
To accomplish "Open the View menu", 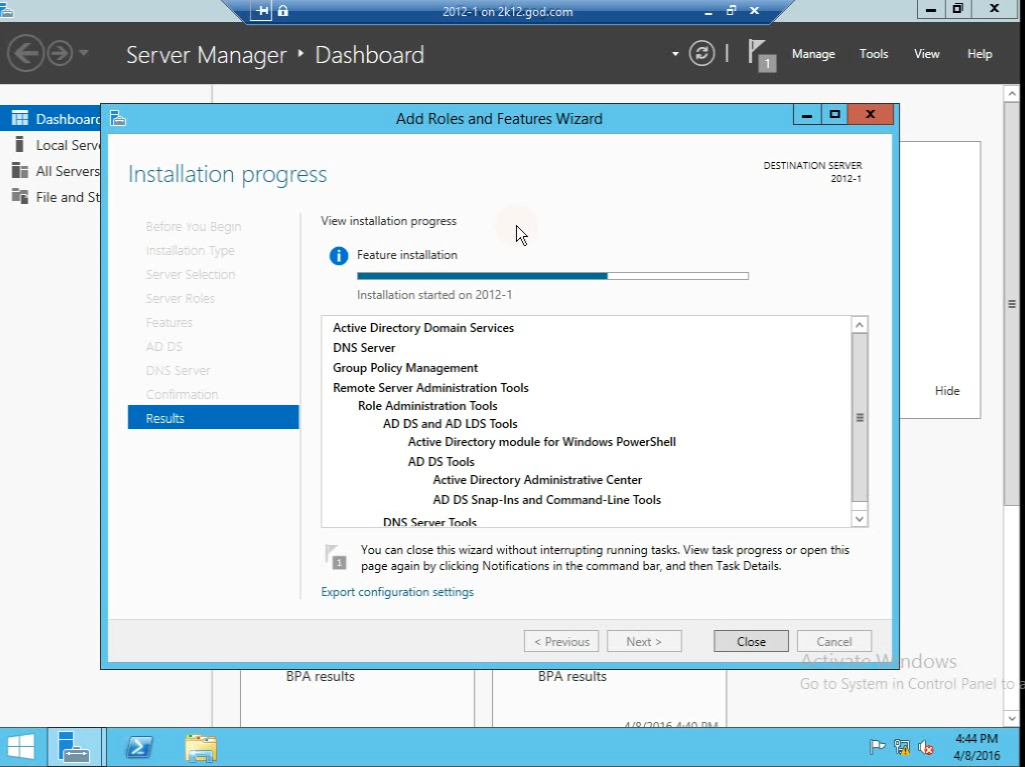I will tap(926, 54).
